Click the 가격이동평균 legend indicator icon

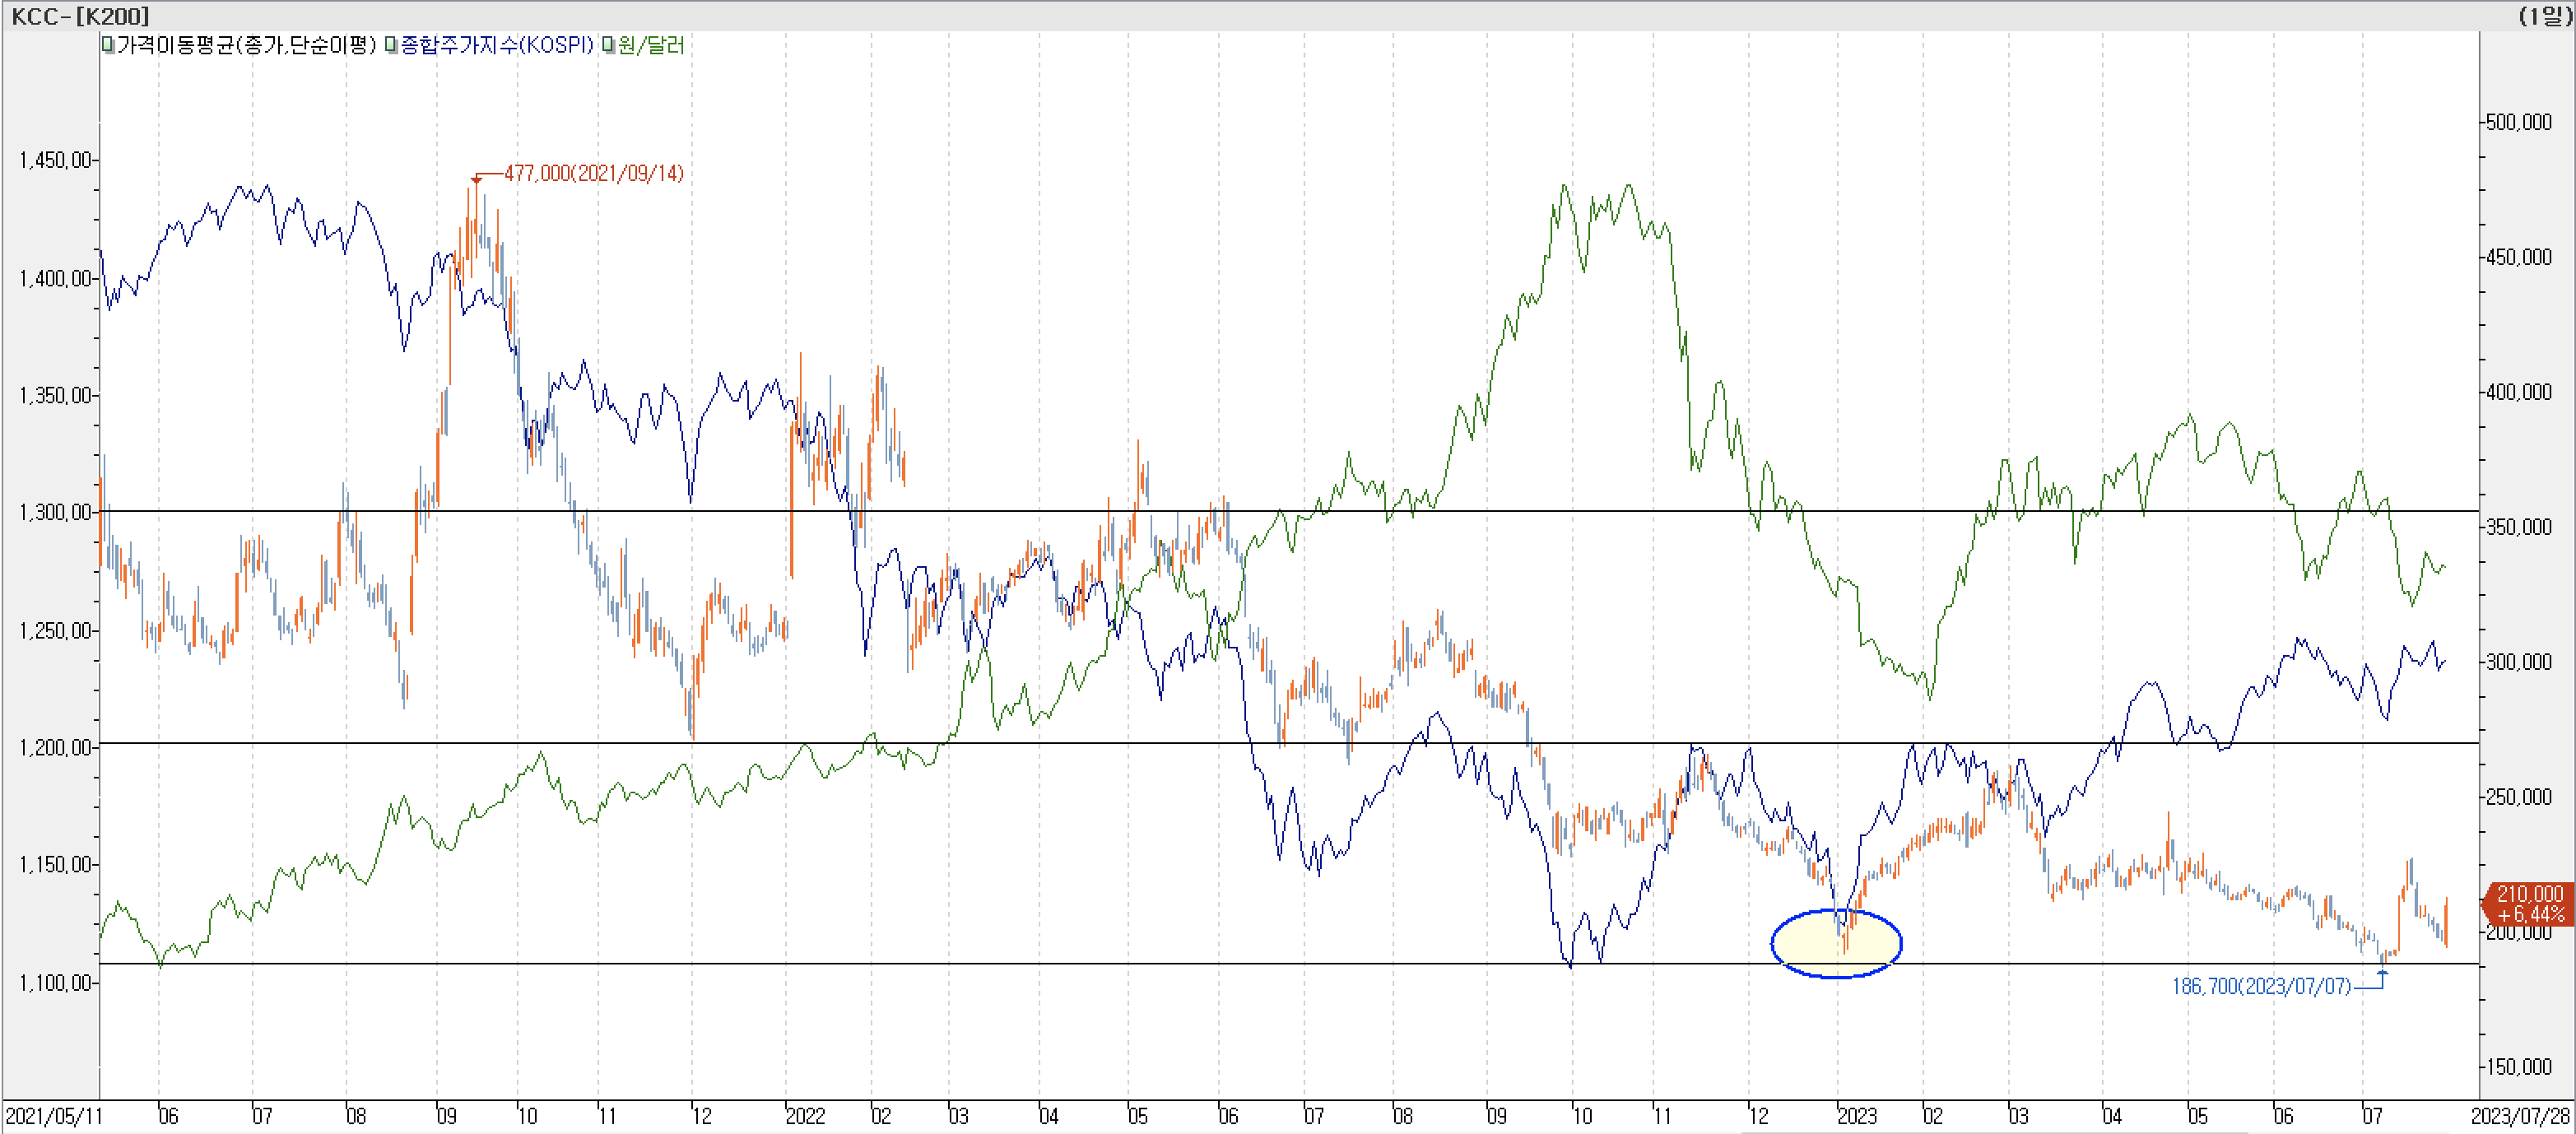pyautogui.click(x=108, y=45)
